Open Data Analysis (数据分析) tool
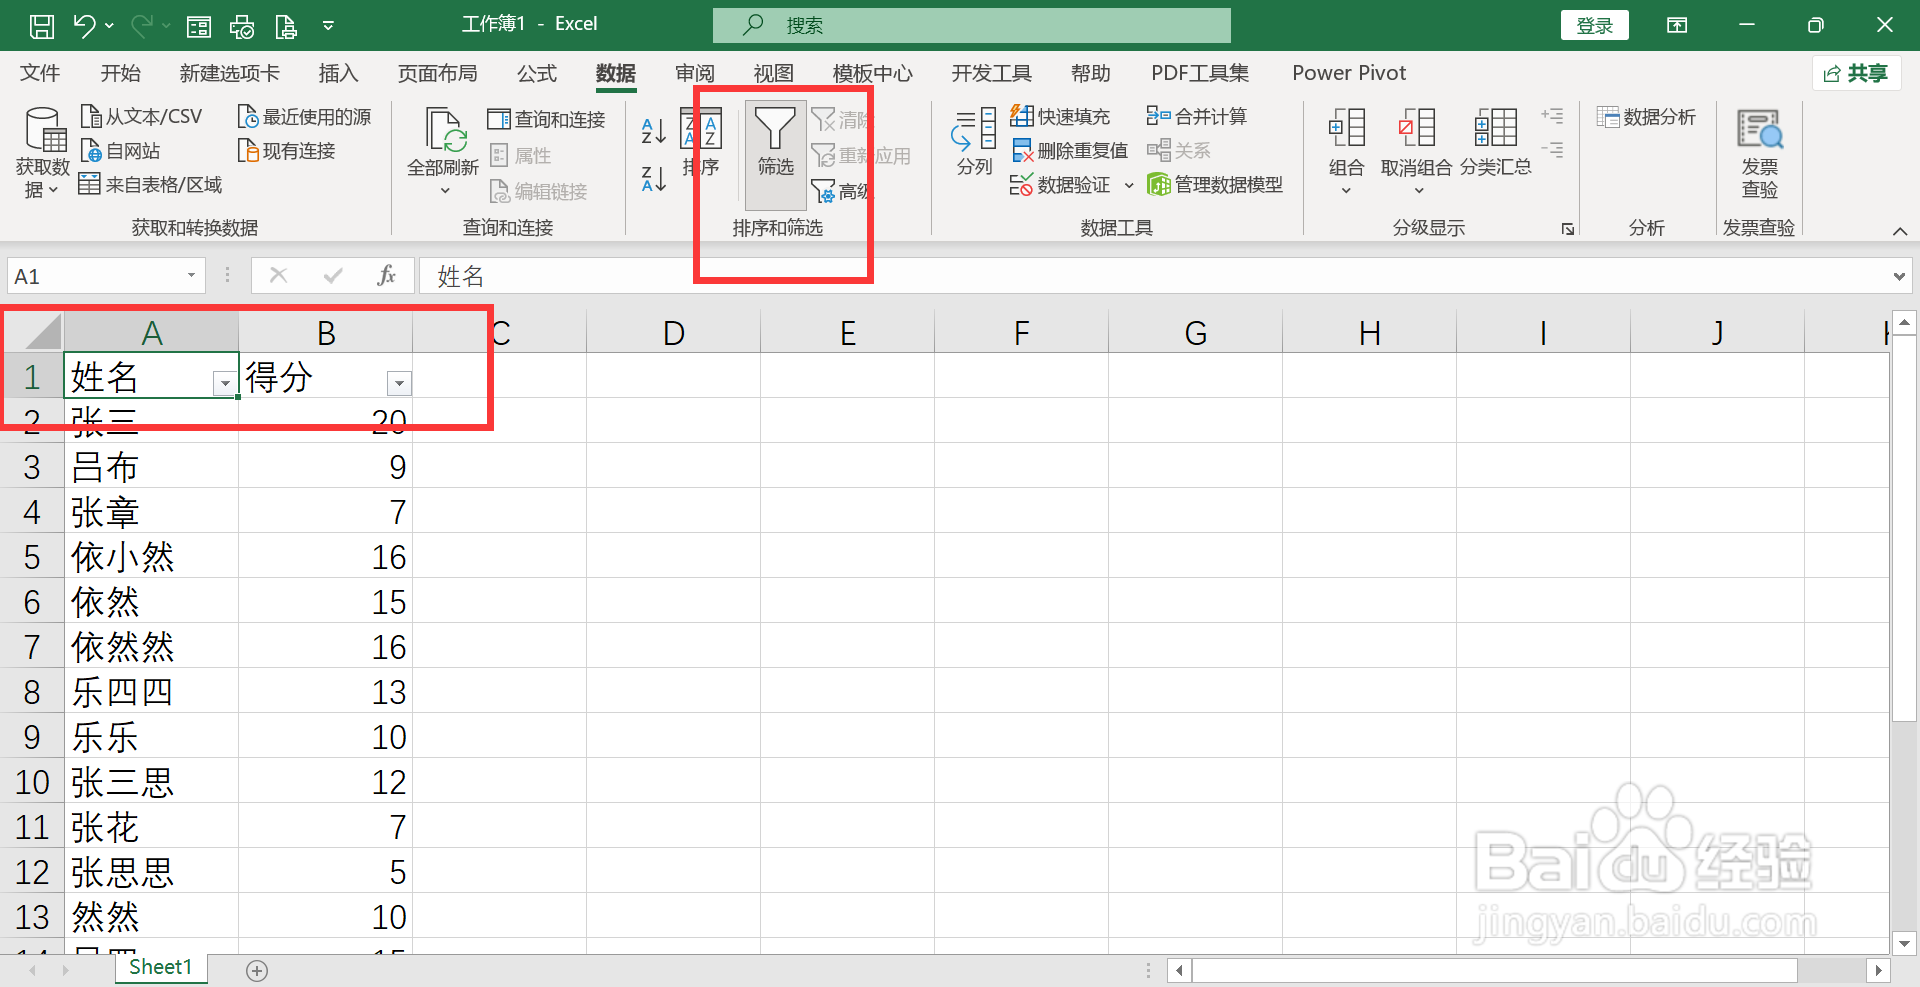 (x=1646, y=117)
